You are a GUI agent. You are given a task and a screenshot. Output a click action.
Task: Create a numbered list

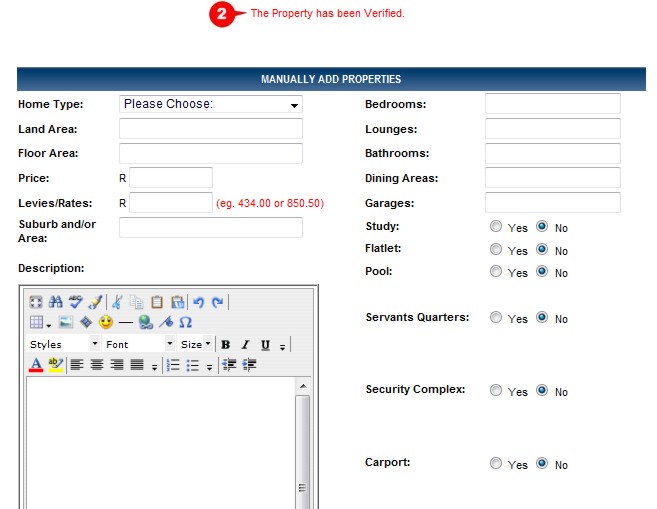click(x=173, y=365)
